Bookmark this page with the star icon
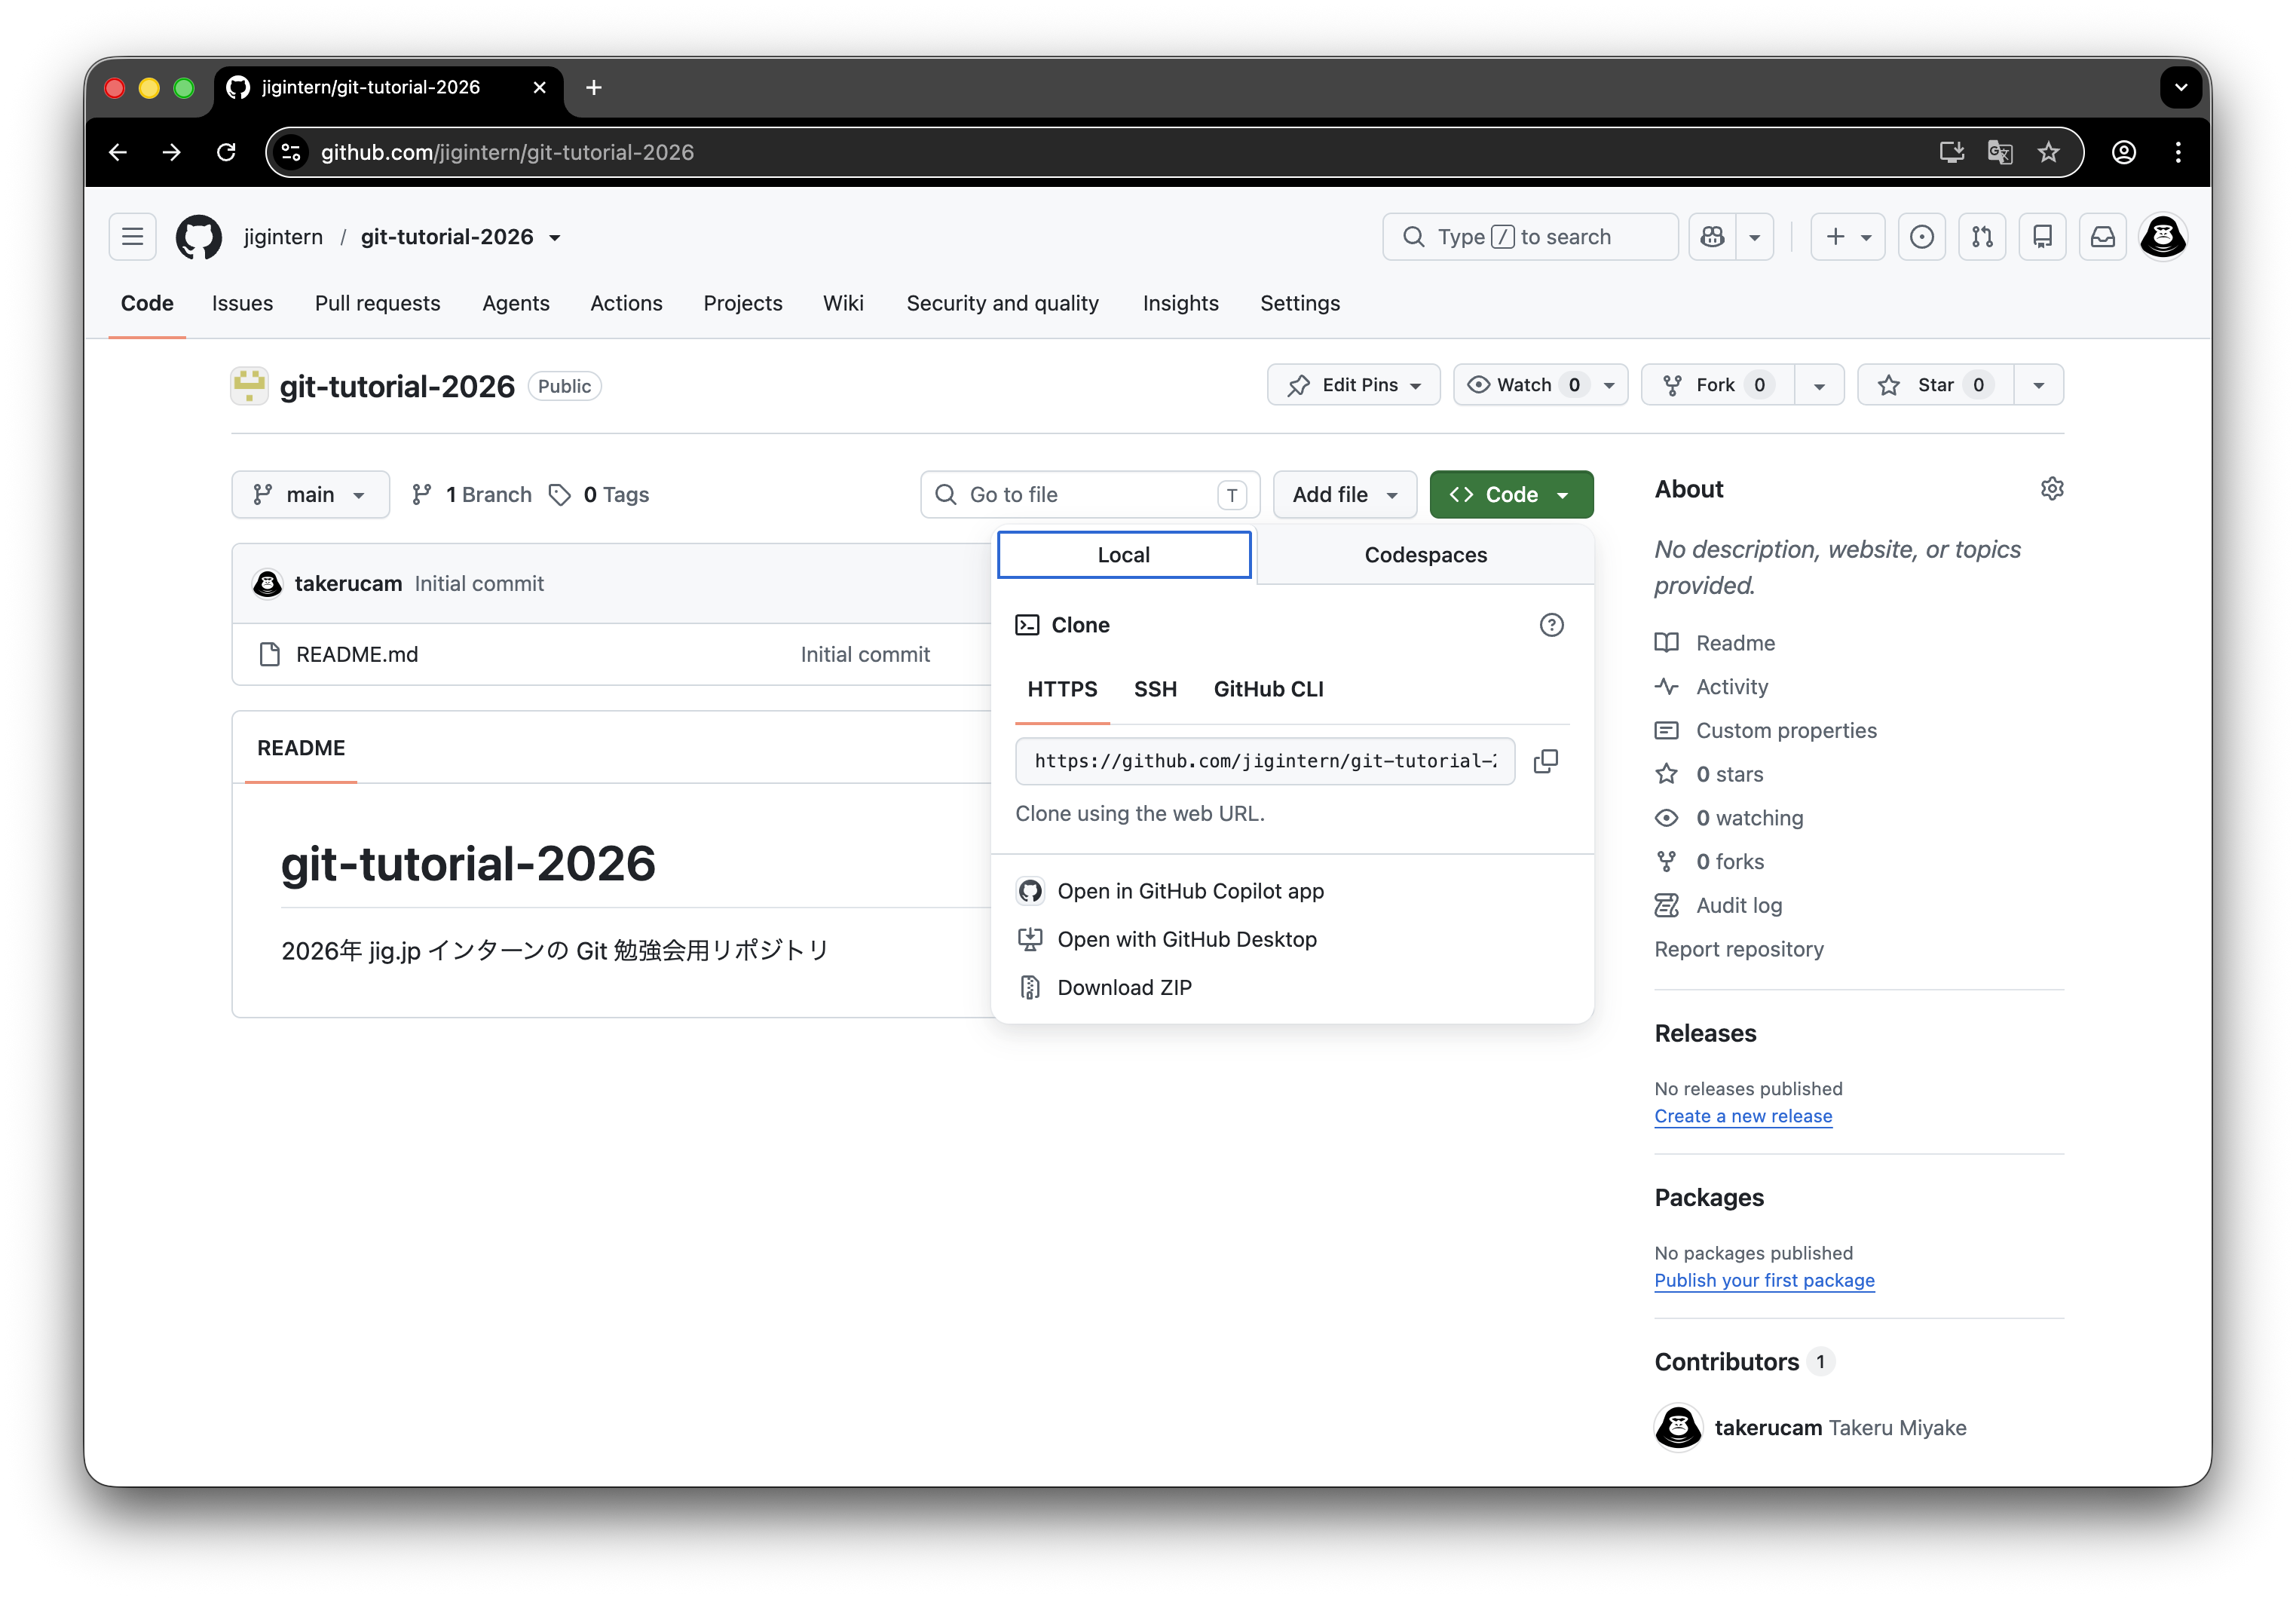Viewport: 2296px width, 1598px height. point(2048,152)
